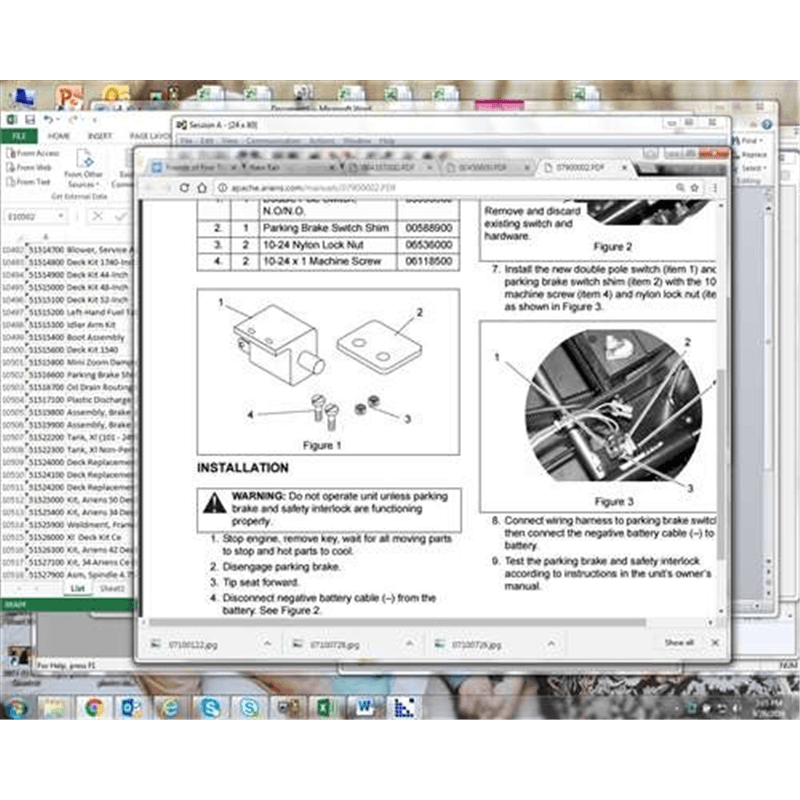Open Excel HOME ribbon tab

click(x=59, y=136)
